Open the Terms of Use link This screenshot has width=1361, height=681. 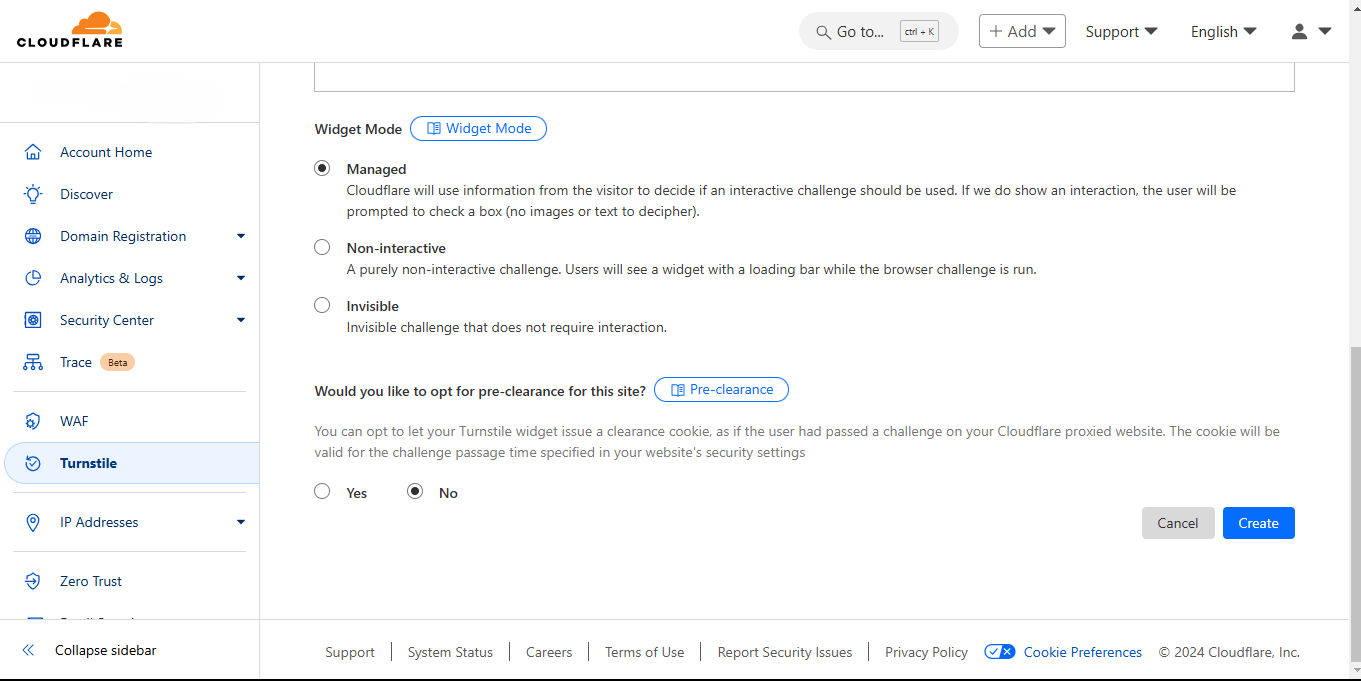645,652
